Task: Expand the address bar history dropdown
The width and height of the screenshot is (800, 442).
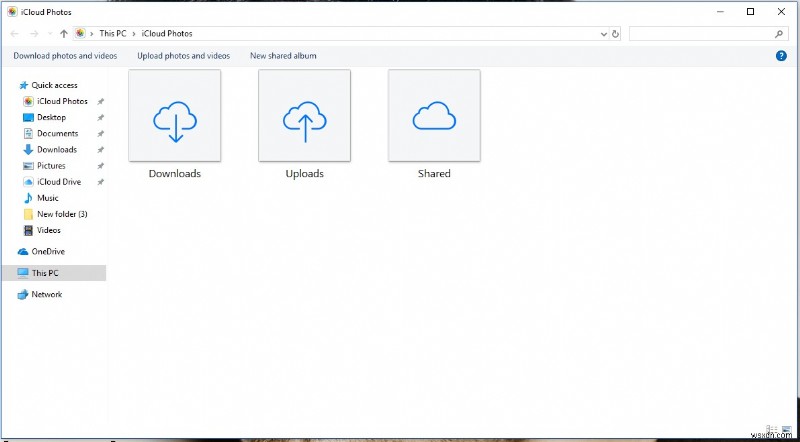Action: [x=604, y=34]
